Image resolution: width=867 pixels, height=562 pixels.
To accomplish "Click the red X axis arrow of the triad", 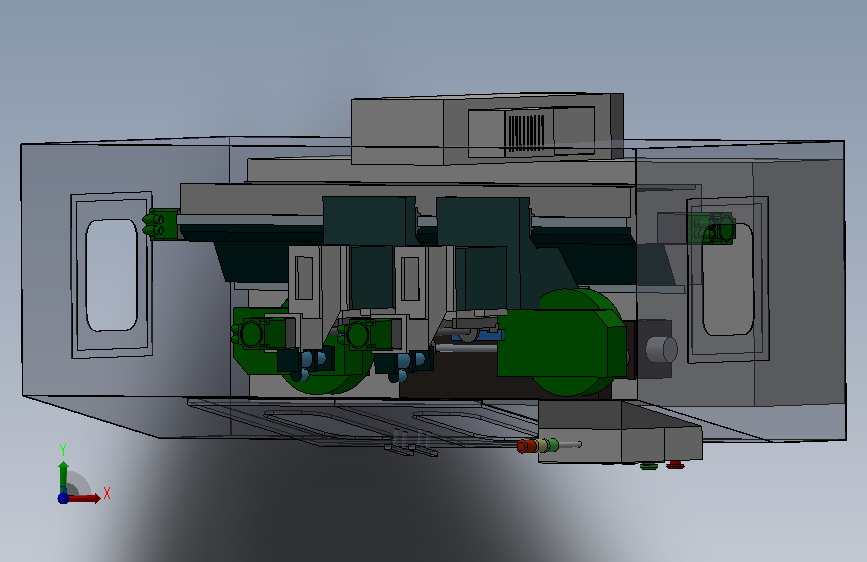I will point(84,498).
